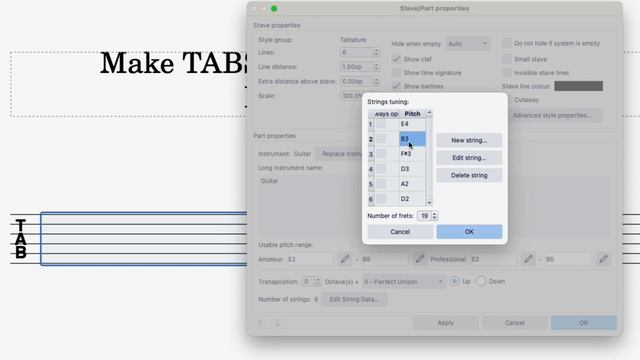Click the strings tuning table scrollbar
This screenshot has height=360, width=640.
click(429, 158)
